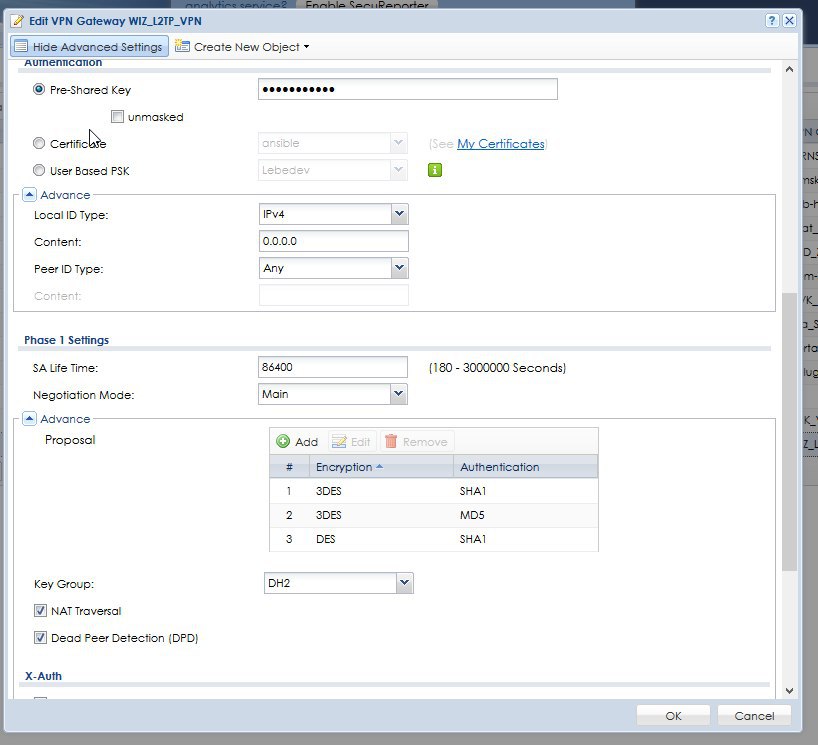Image resolution: width=818 pixels, height=745 pixels.
Task: Click the Content field with 0.0.0.0
Action: point(333,241)
